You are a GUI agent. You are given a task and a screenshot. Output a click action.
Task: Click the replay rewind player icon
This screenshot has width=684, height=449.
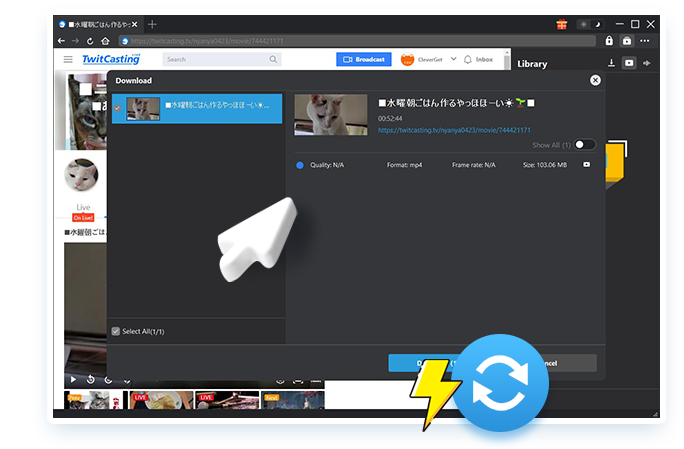tap(90, 380)
